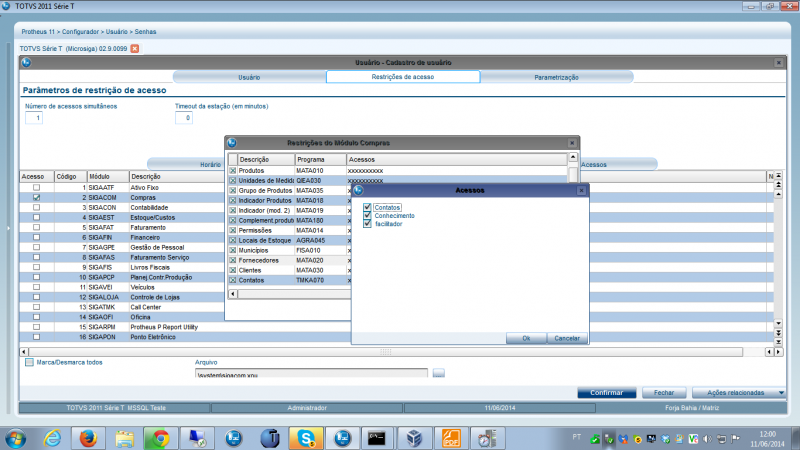This screenshot has height=450, width=800.
Task: Open the command prompt taskbar icon
Action: click(377, 438)
